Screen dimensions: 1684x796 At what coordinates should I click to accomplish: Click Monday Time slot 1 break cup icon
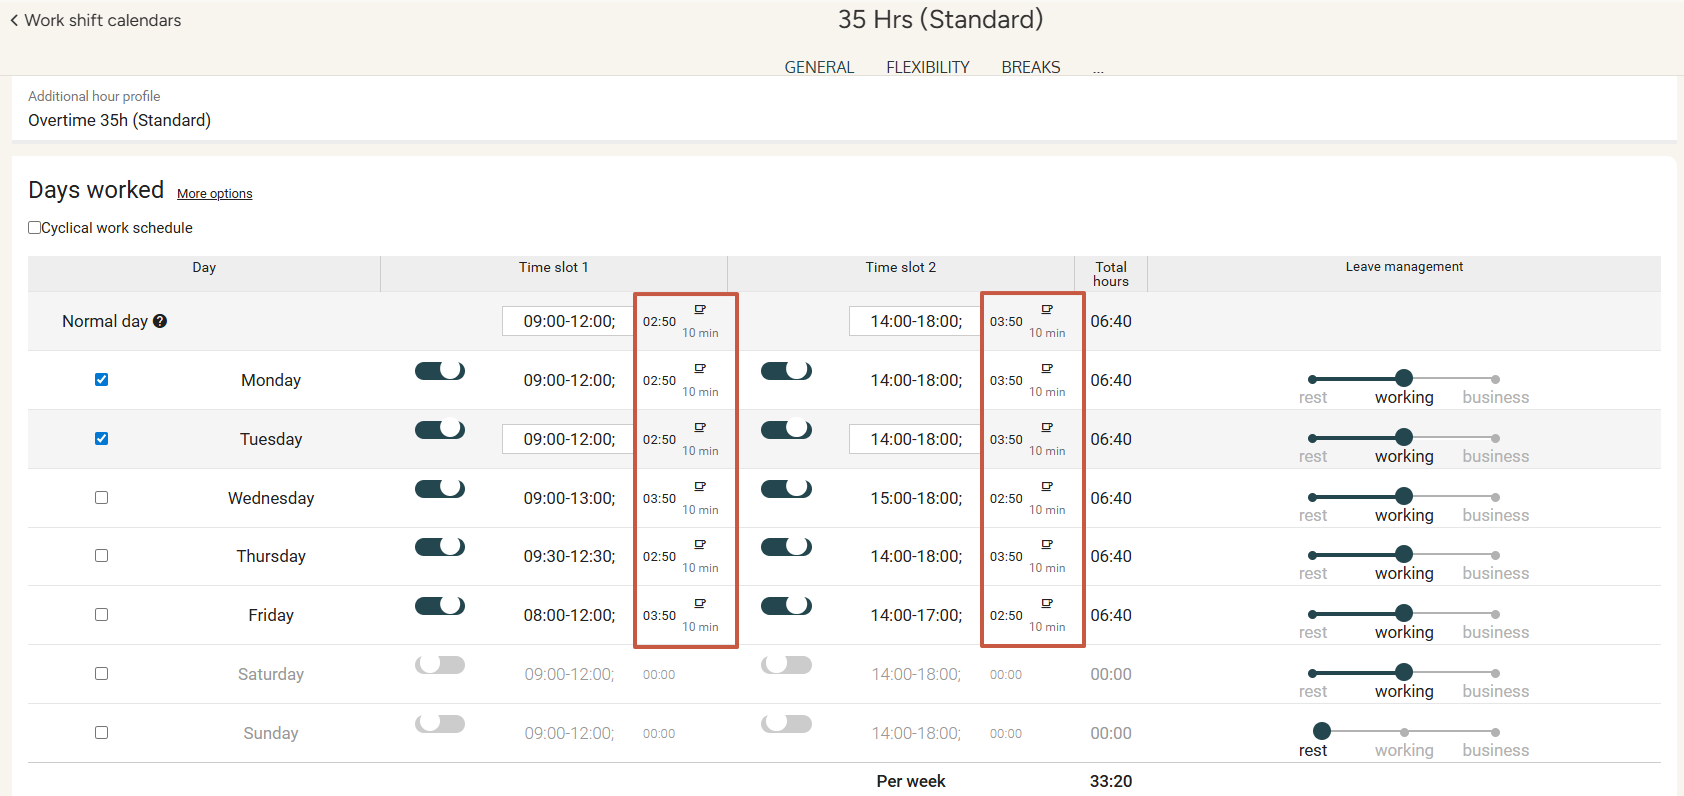(700, 369)
